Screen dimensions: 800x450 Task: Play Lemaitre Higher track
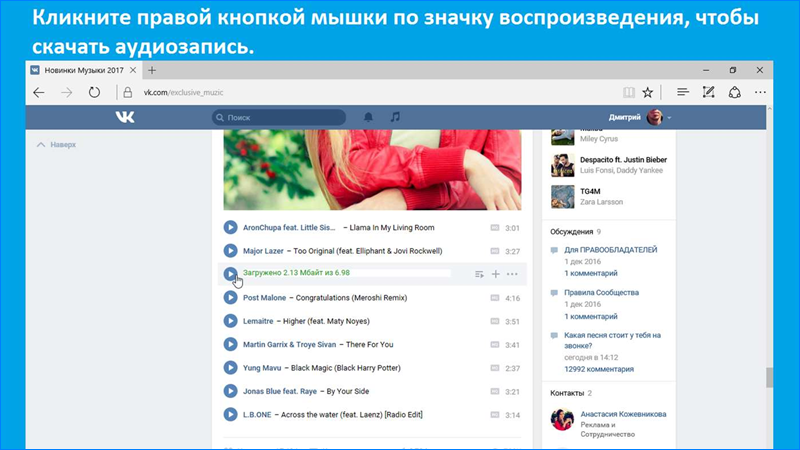point(231,321)
